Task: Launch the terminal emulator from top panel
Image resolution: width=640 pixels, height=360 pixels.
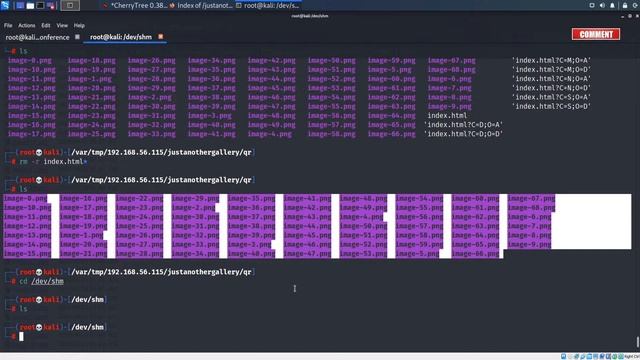Action: [40, 6]
